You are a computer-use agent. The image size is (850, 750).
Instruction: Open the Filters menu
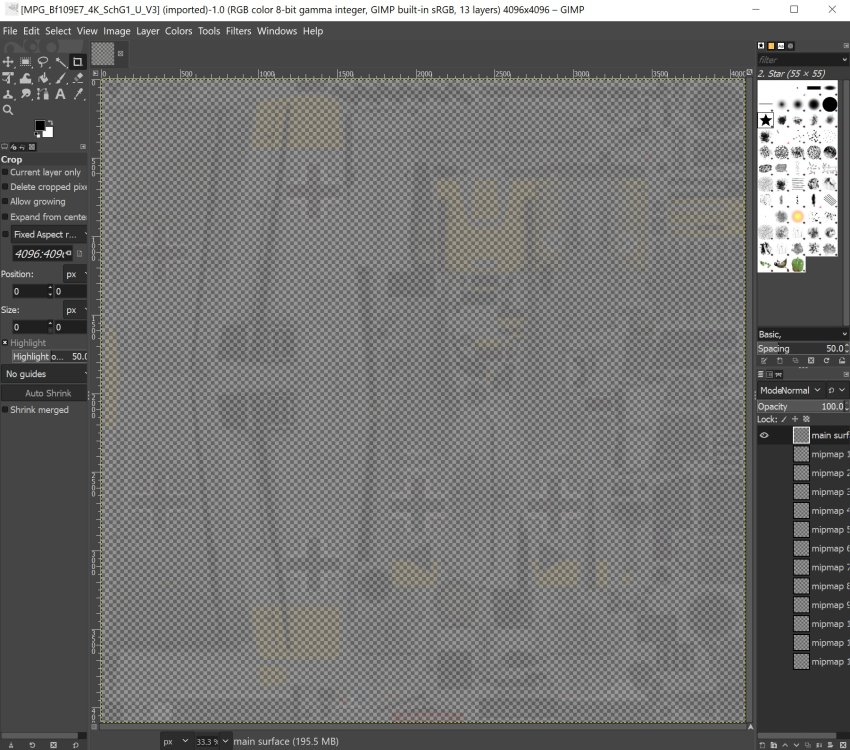coord(238,31)
